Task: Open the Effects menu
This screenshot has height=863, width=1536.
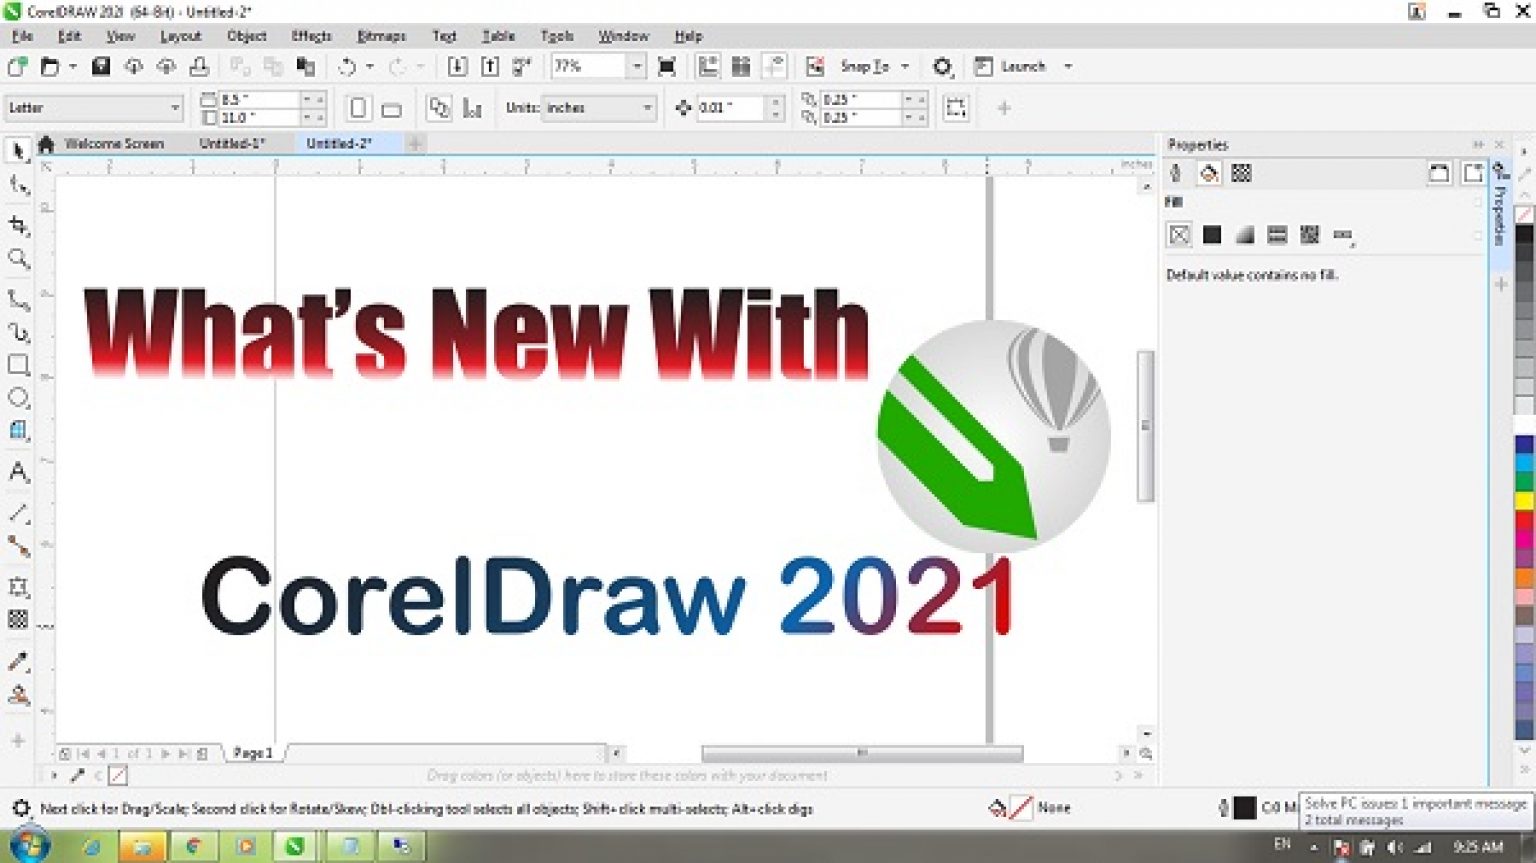Action: [311, 36]
